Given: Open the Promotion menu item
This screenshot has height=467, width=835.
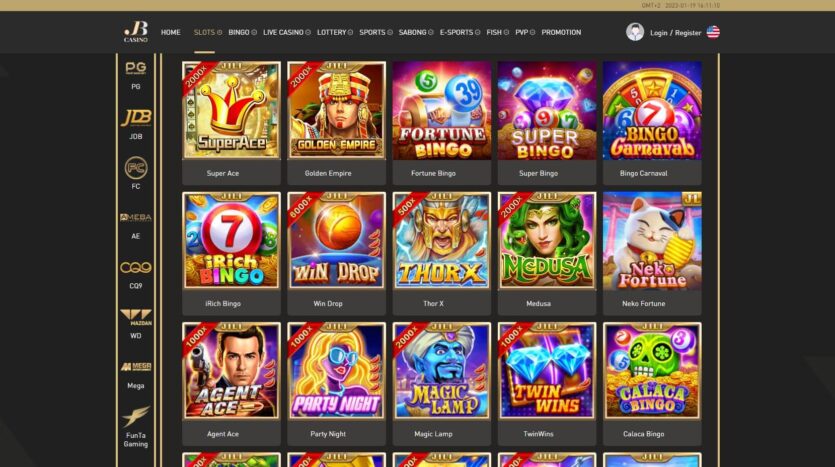Looking at the screenshot, I should point(561,32).
